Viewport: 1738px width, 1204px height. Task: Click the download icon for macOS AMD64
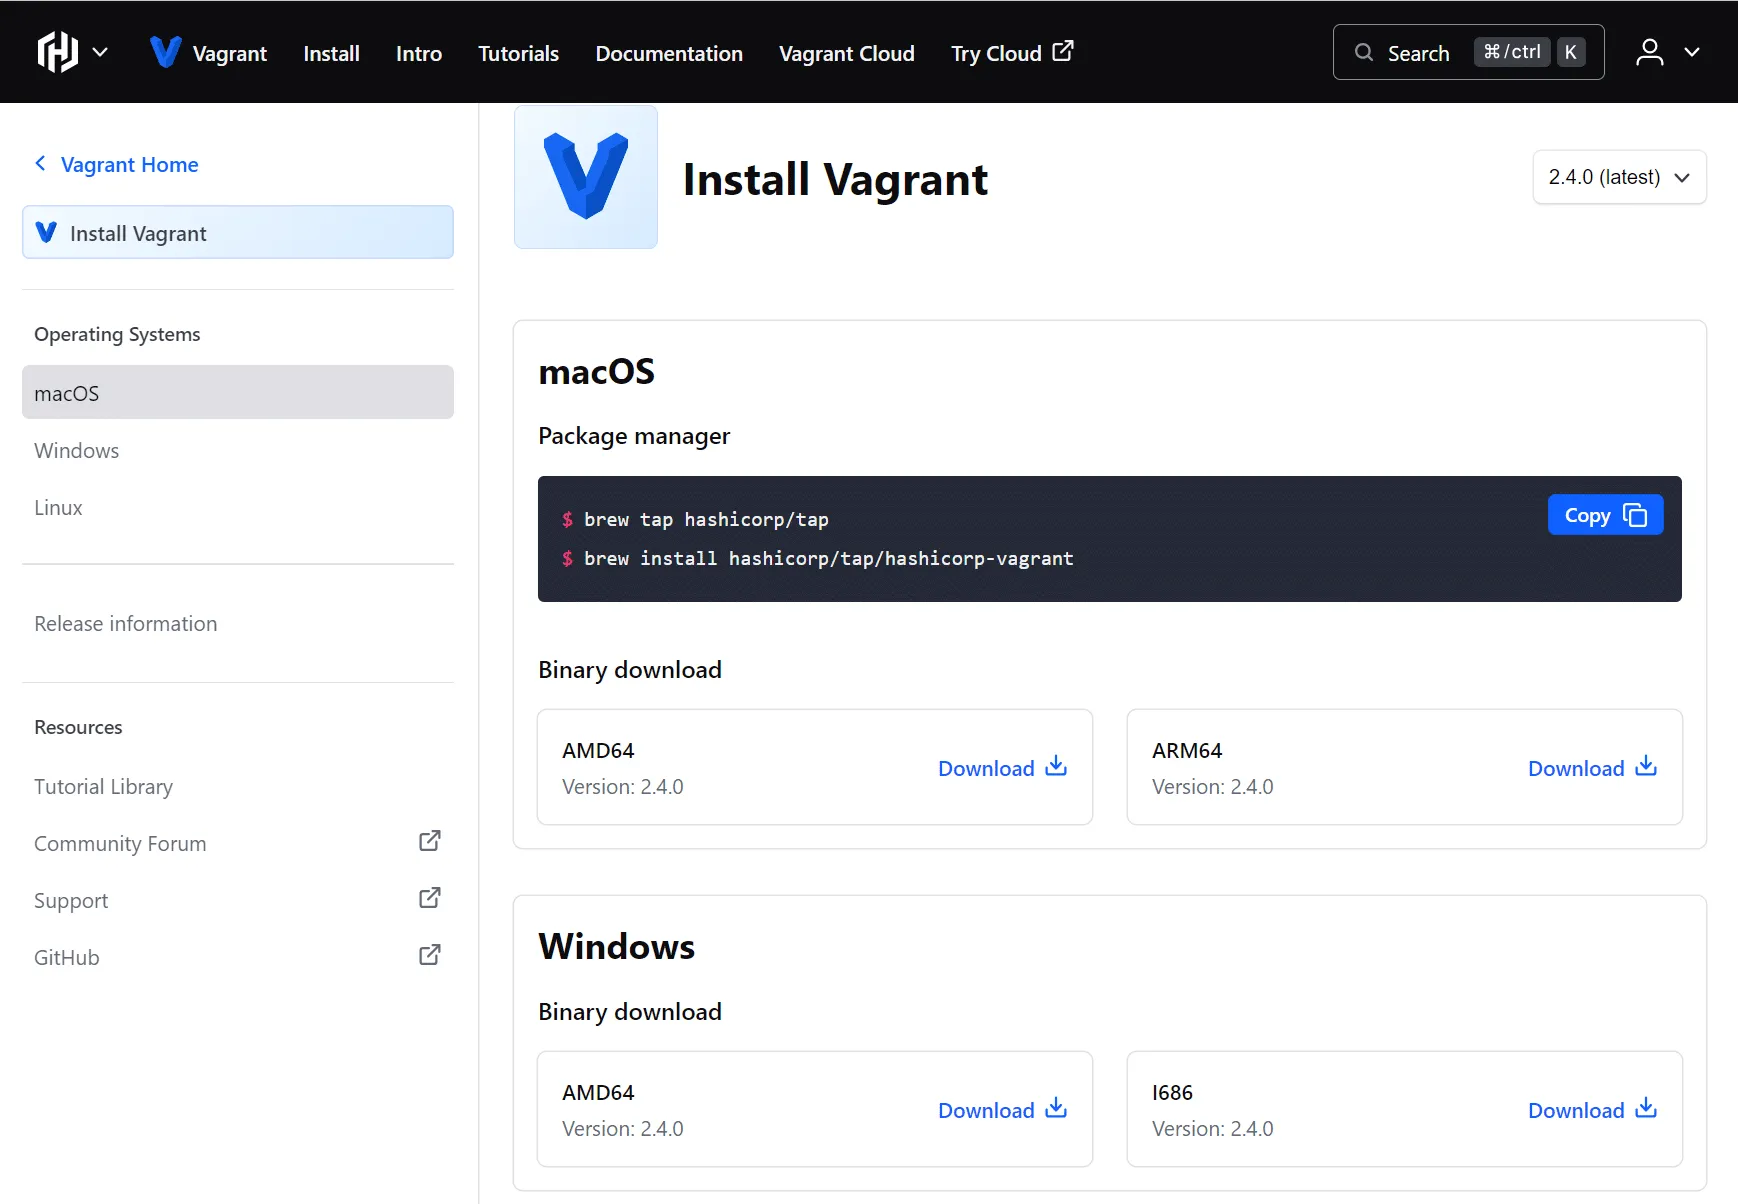click(x=1056, y=766)
